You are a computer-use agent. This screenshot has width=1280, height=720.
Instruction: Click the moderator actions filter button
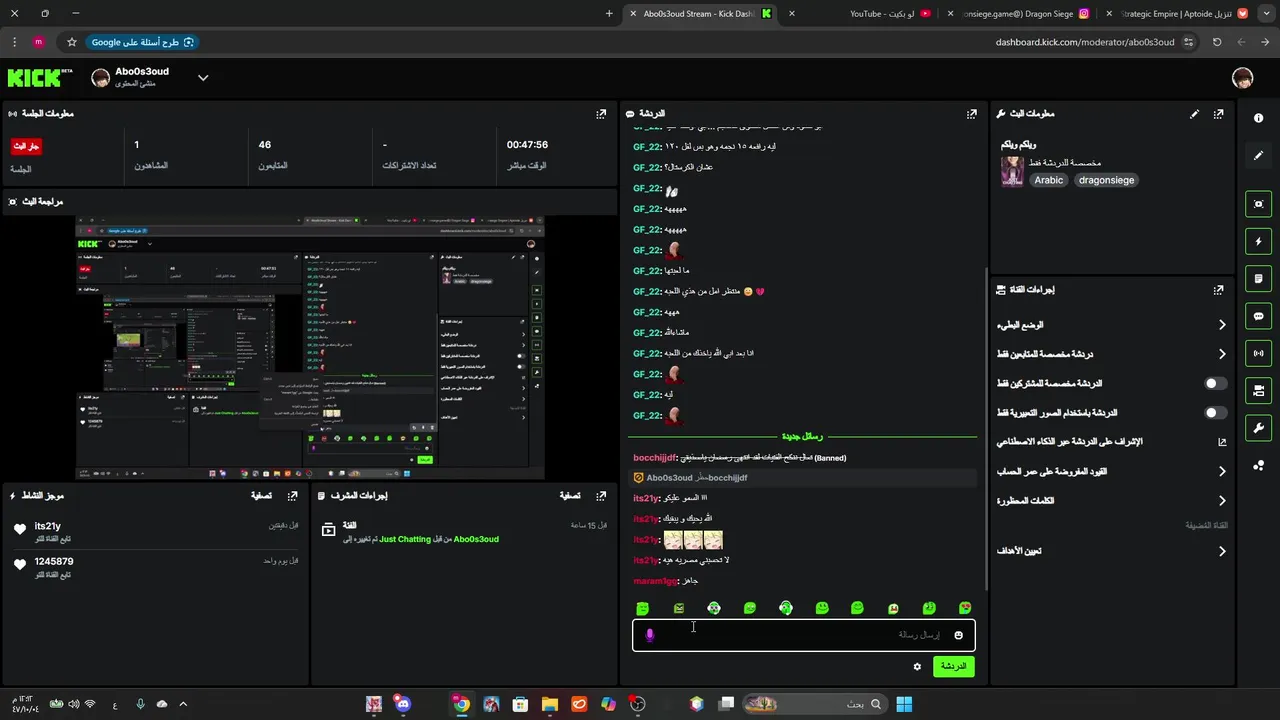(569, 496)
